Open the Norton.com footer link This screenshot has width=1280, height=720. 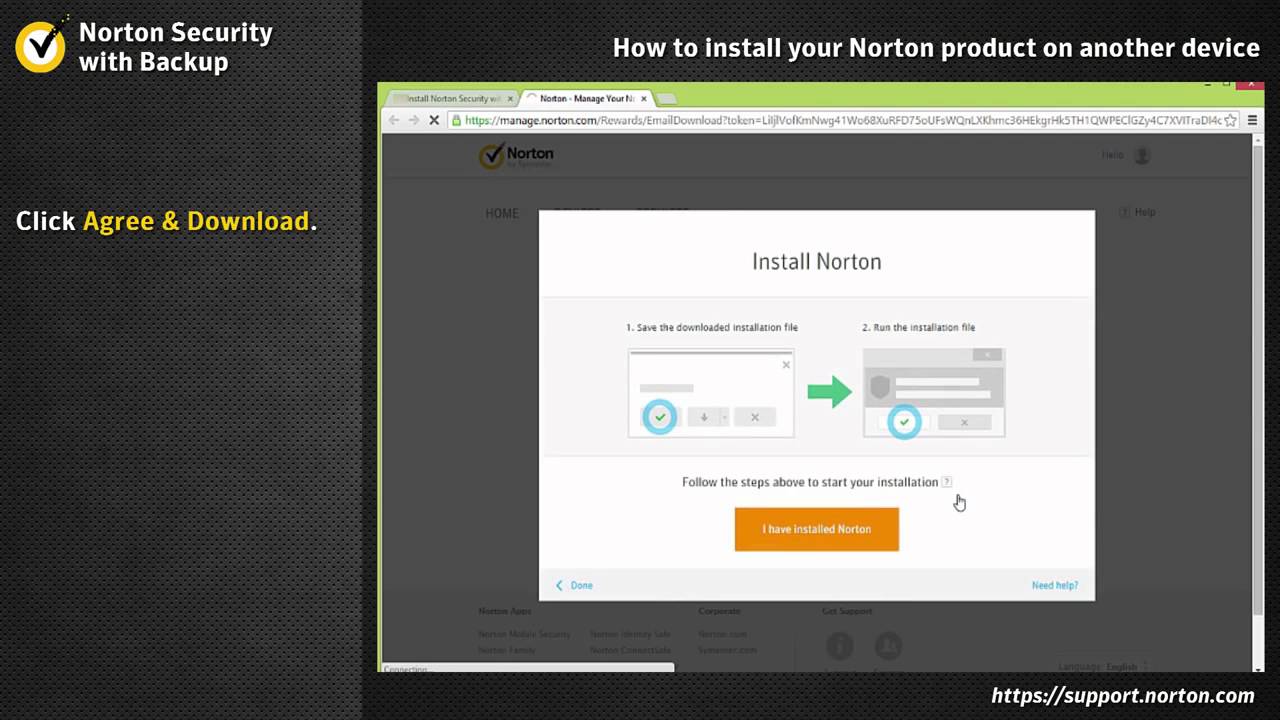pyautogui.click(x=722, y=634)
